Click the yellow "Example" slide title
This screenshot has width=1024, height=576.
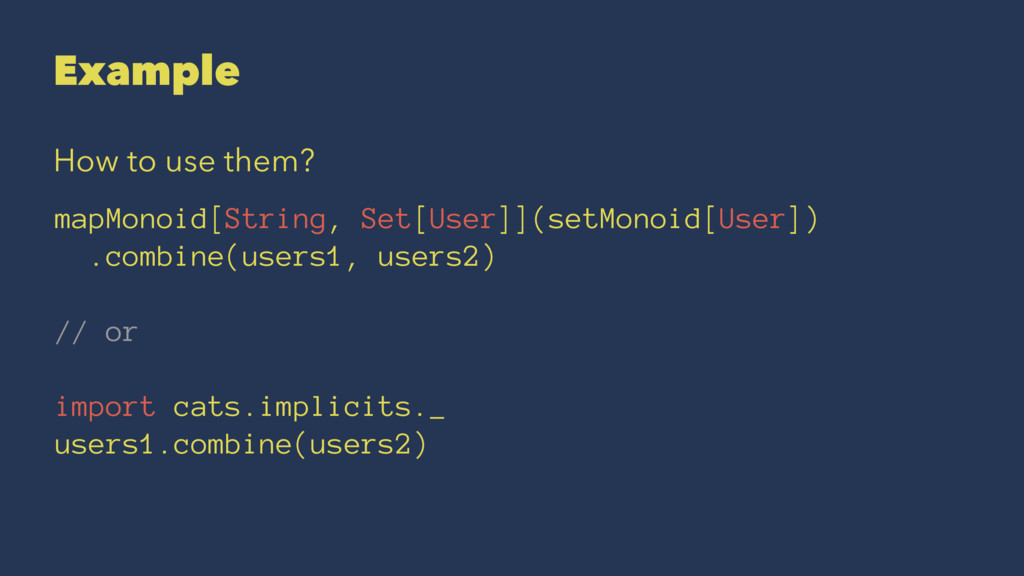(x=147, y=72)
